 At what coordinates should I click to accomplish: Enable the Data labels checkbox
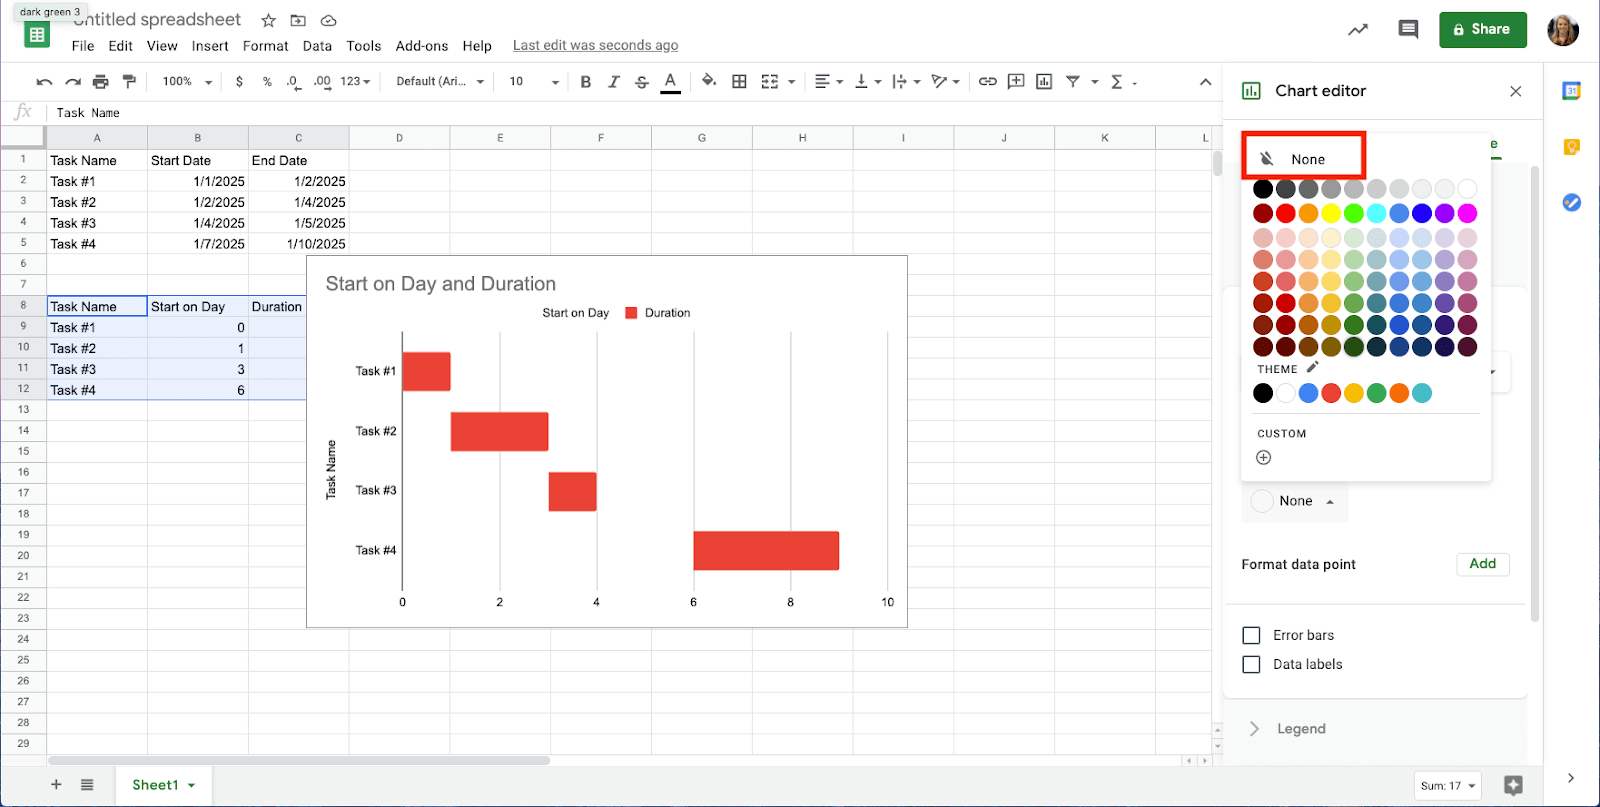pos(1251,664)
